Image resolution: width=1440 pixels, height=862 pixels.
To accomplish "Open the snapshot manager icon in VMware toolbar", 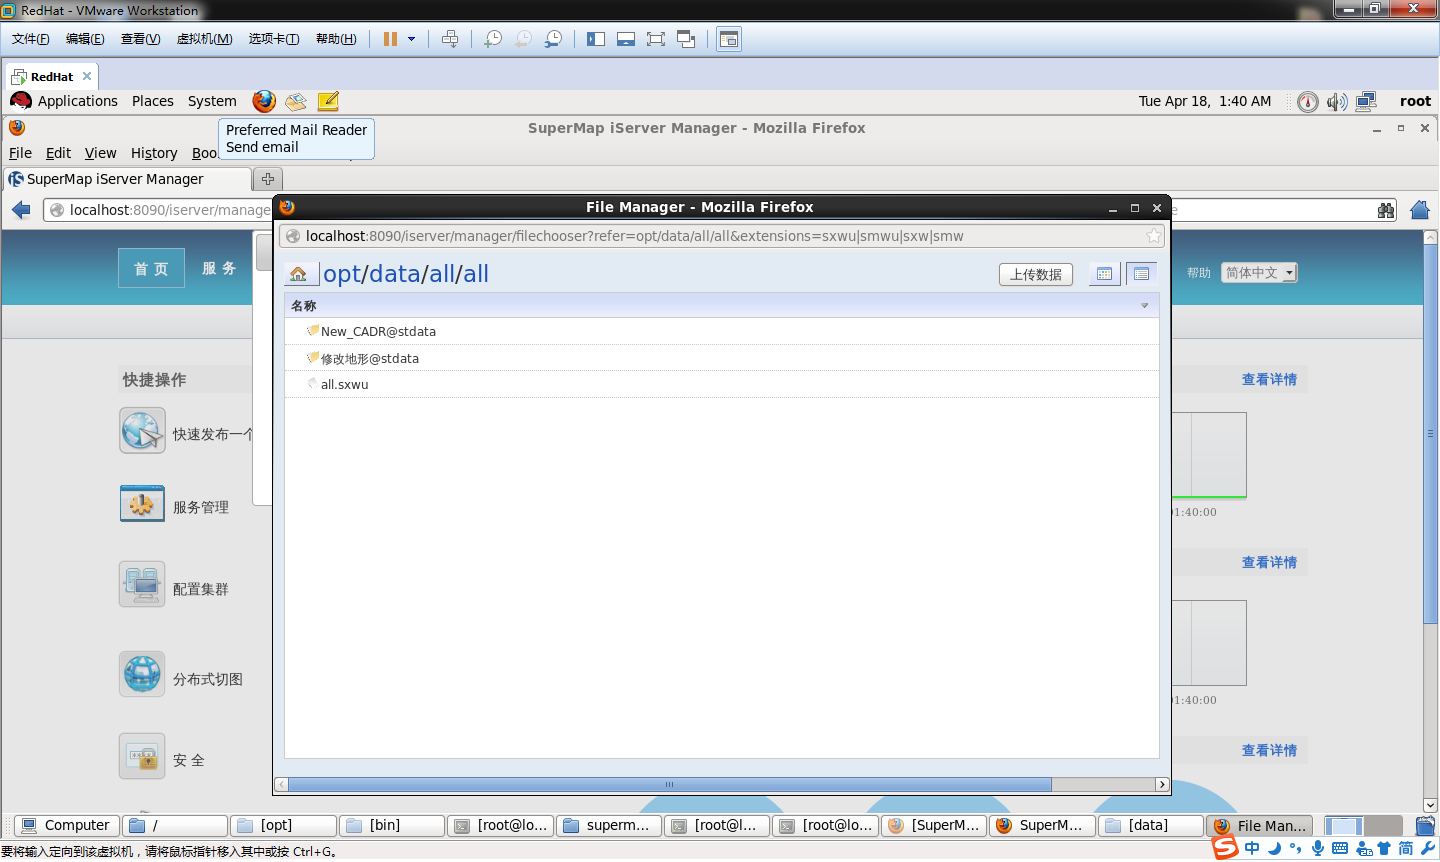I will (553, 39).
